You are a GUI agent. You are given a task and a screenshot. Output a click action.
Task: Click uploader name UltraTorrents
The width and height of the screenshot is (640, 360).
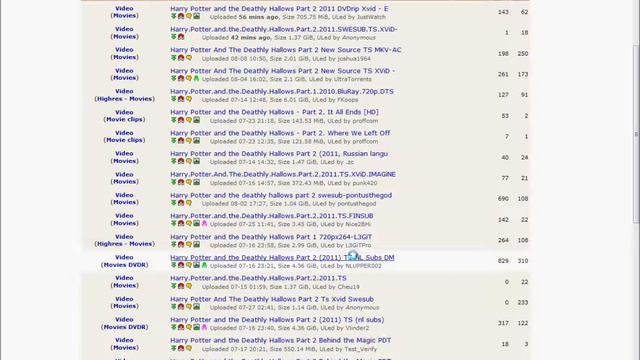pos(352,79)
